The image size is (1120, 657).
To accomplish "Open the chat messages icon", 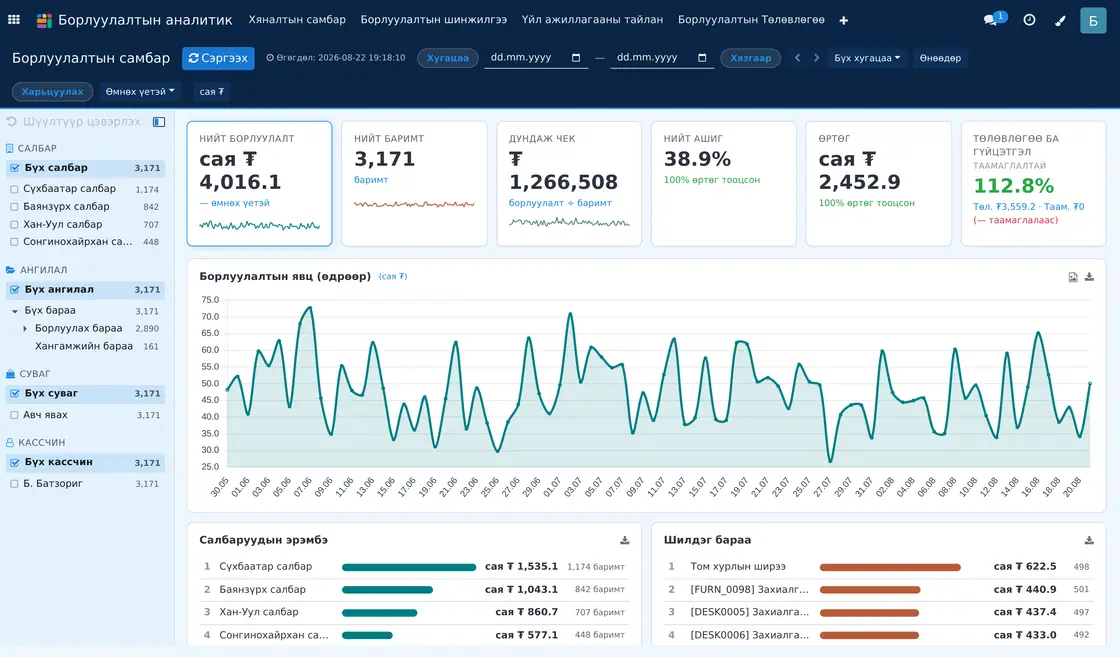I will (991, 20).
